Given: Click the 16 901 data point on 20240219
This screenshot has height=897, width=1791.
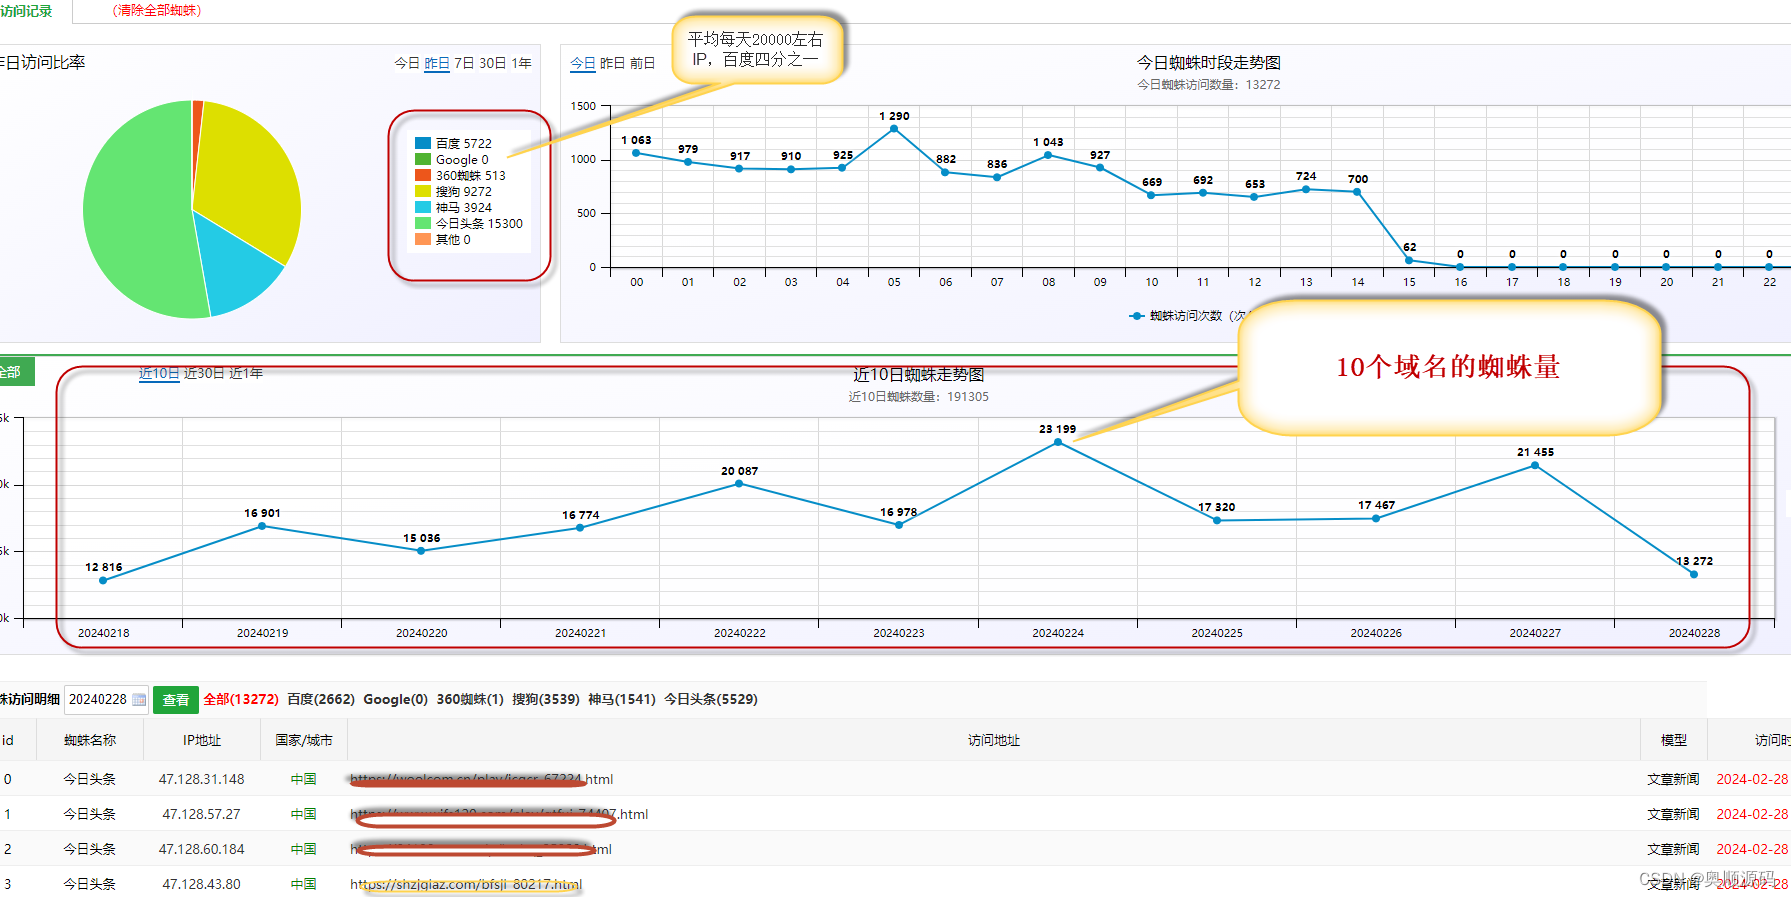Looking at the screenshot, I should [x=262, y=526].
